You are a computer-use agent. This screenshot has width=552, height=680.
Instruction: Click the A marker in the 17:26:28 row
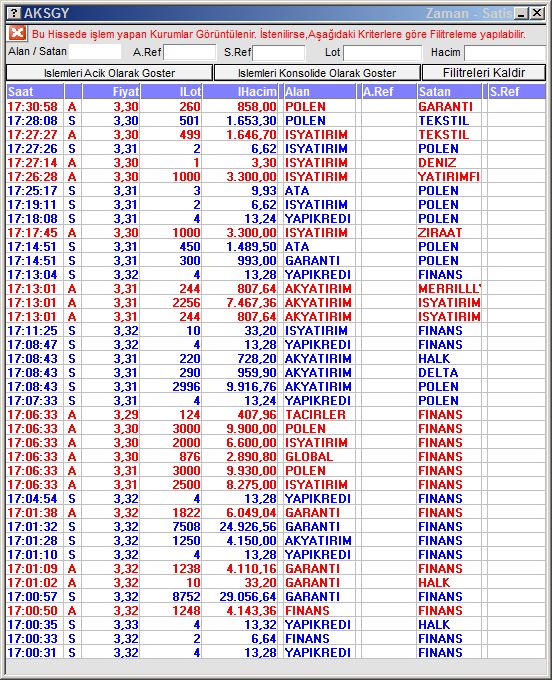click(72, 177)
